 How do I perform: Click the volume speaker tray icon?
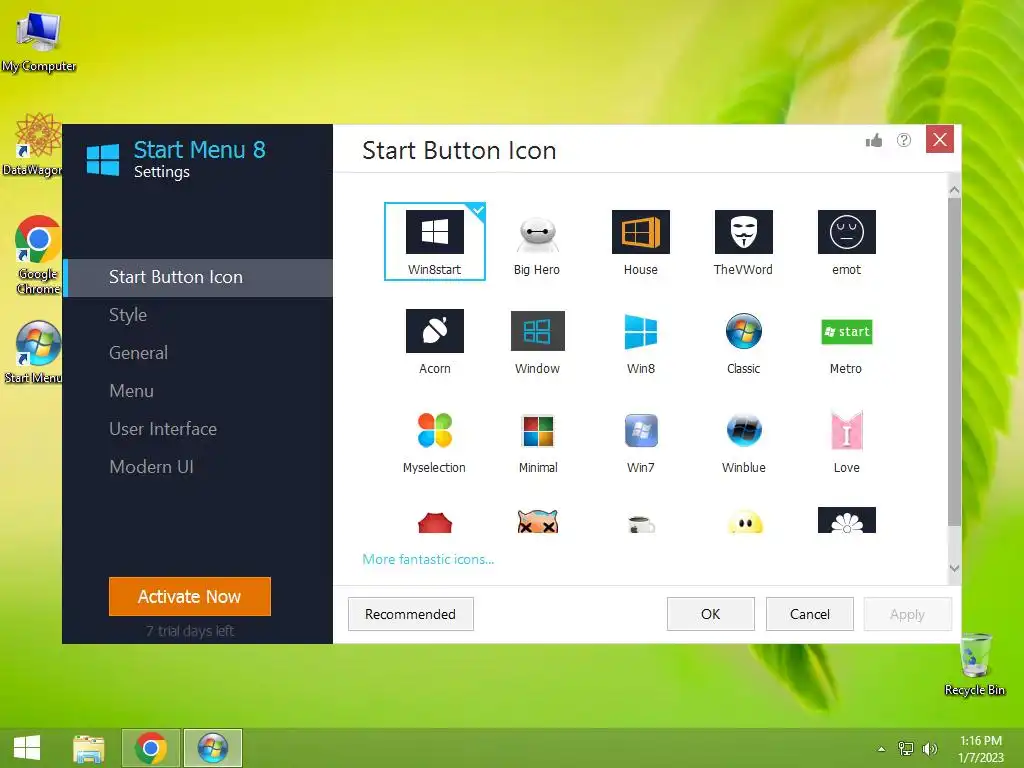pos(929,749)
